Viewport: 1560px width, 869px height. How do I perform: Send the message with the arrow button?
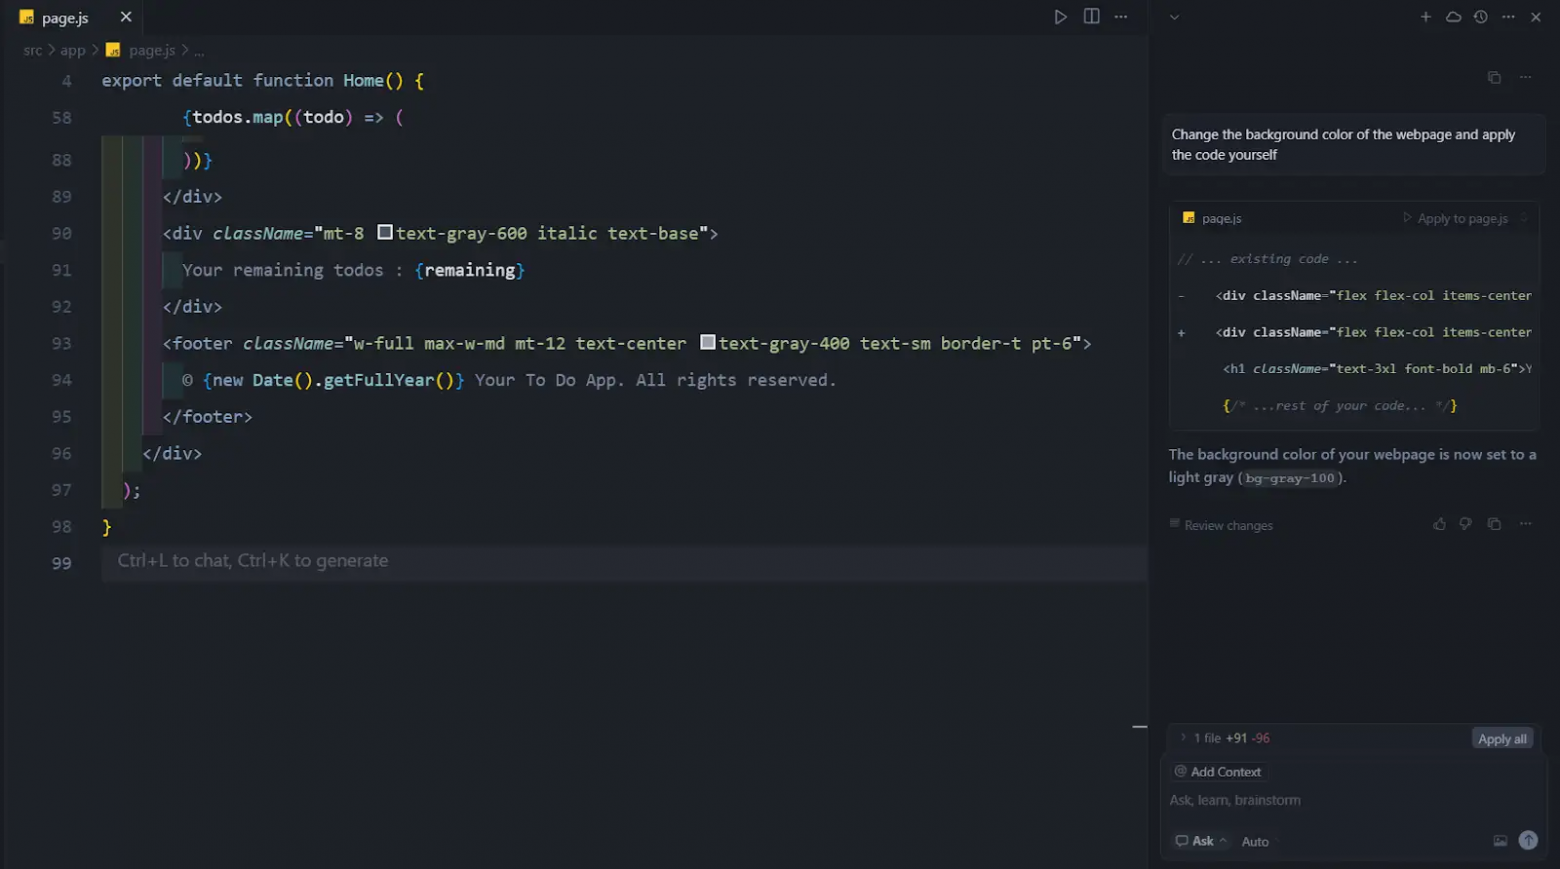tap(1527, 840)
